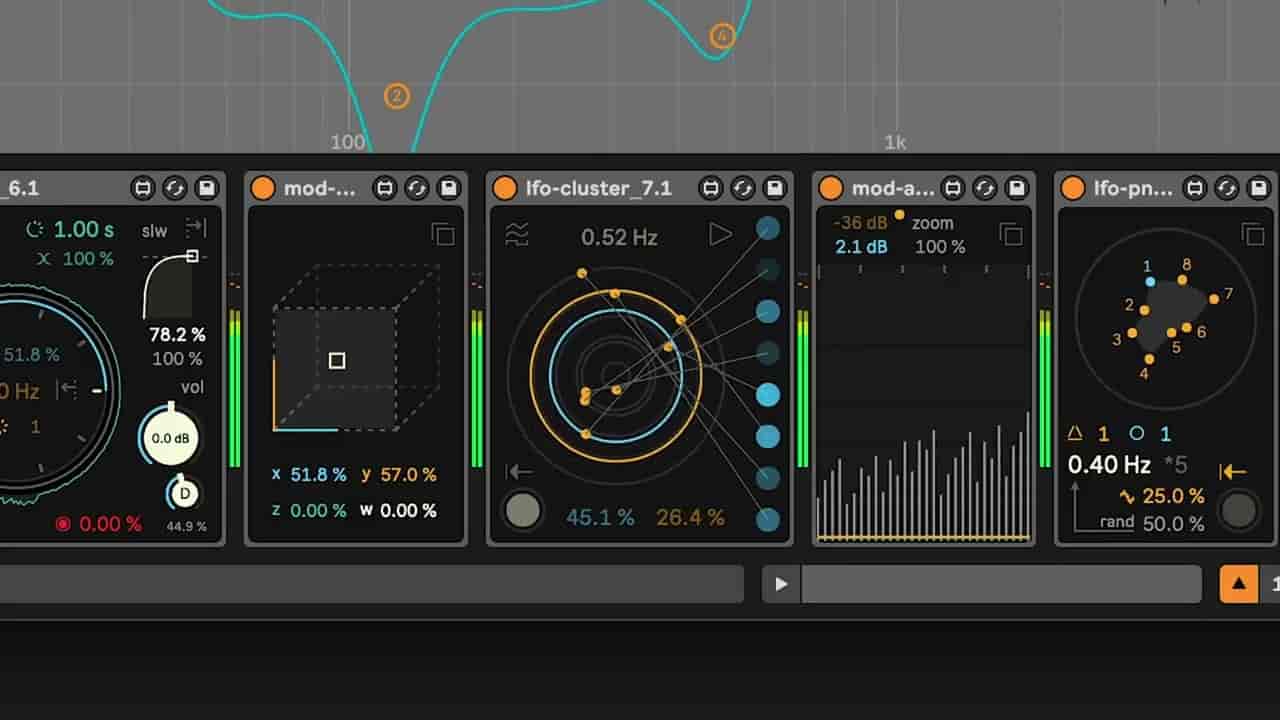Click the 1.00 s time value
The image size is (1280, 720).
pyautogui.click(x=84, y=229)
